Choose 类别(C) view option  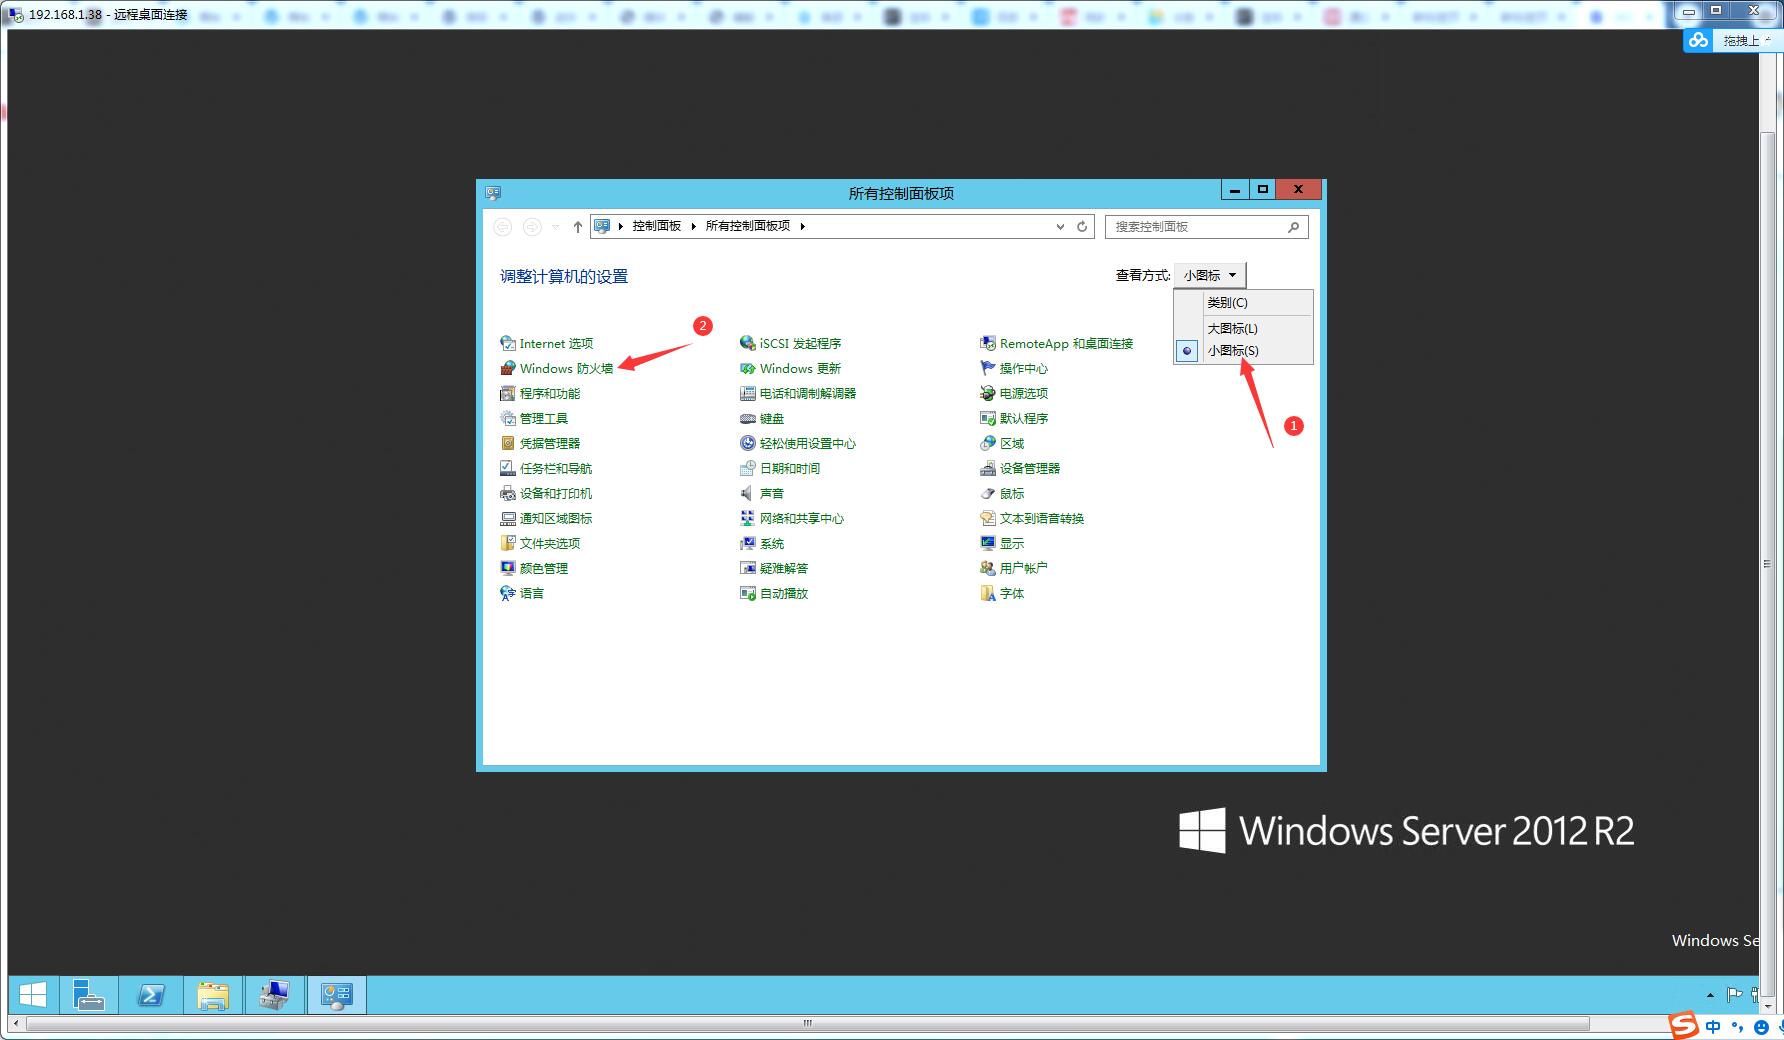pos(1227,303)
